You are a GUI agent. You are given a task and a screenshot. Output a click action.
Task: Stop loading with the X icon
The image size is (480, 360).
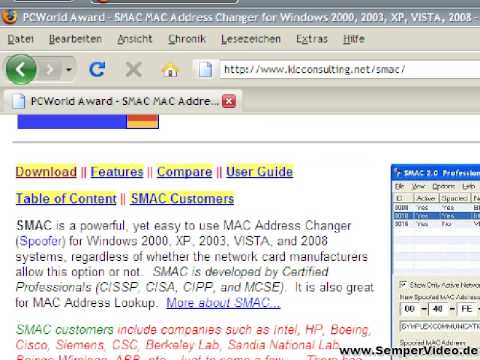(134, 70)
